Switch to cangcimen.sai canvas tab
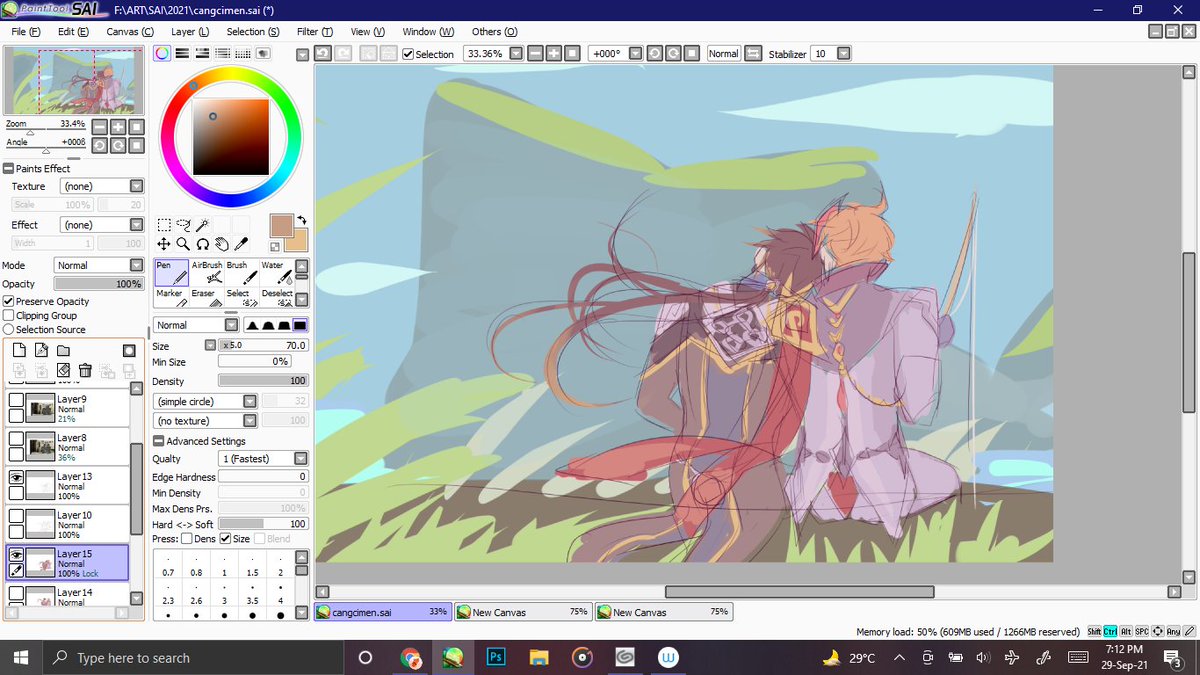Screen dimensions: 1200x675 [383, 612]
